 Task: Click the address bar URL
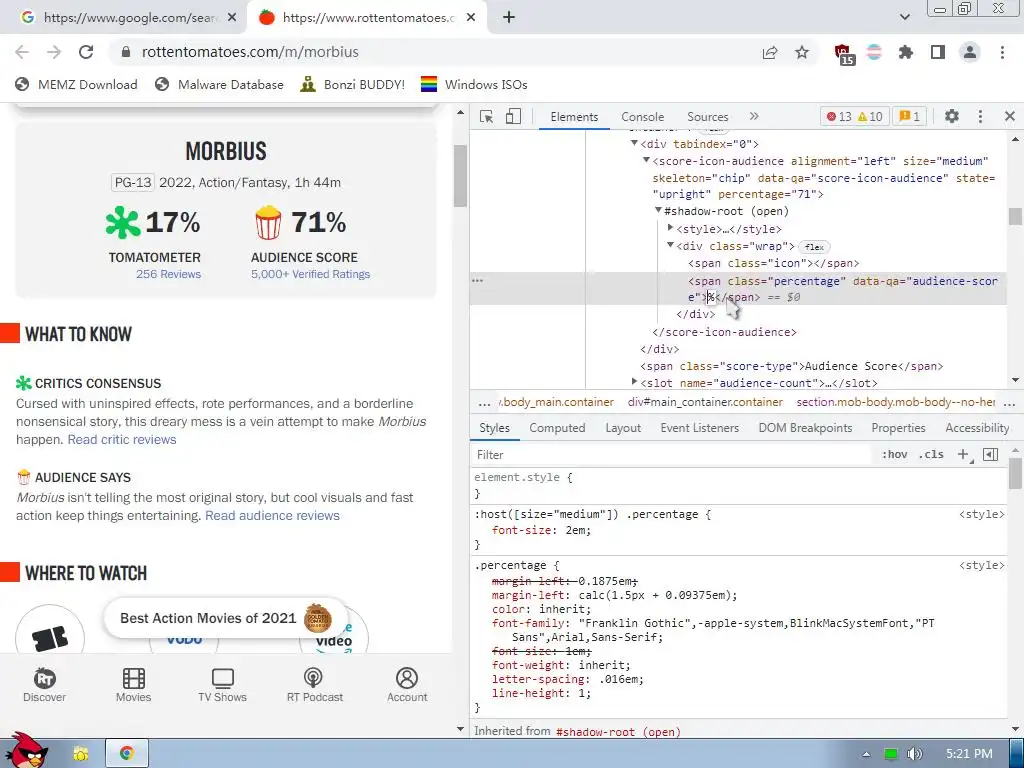coord(250,52)
